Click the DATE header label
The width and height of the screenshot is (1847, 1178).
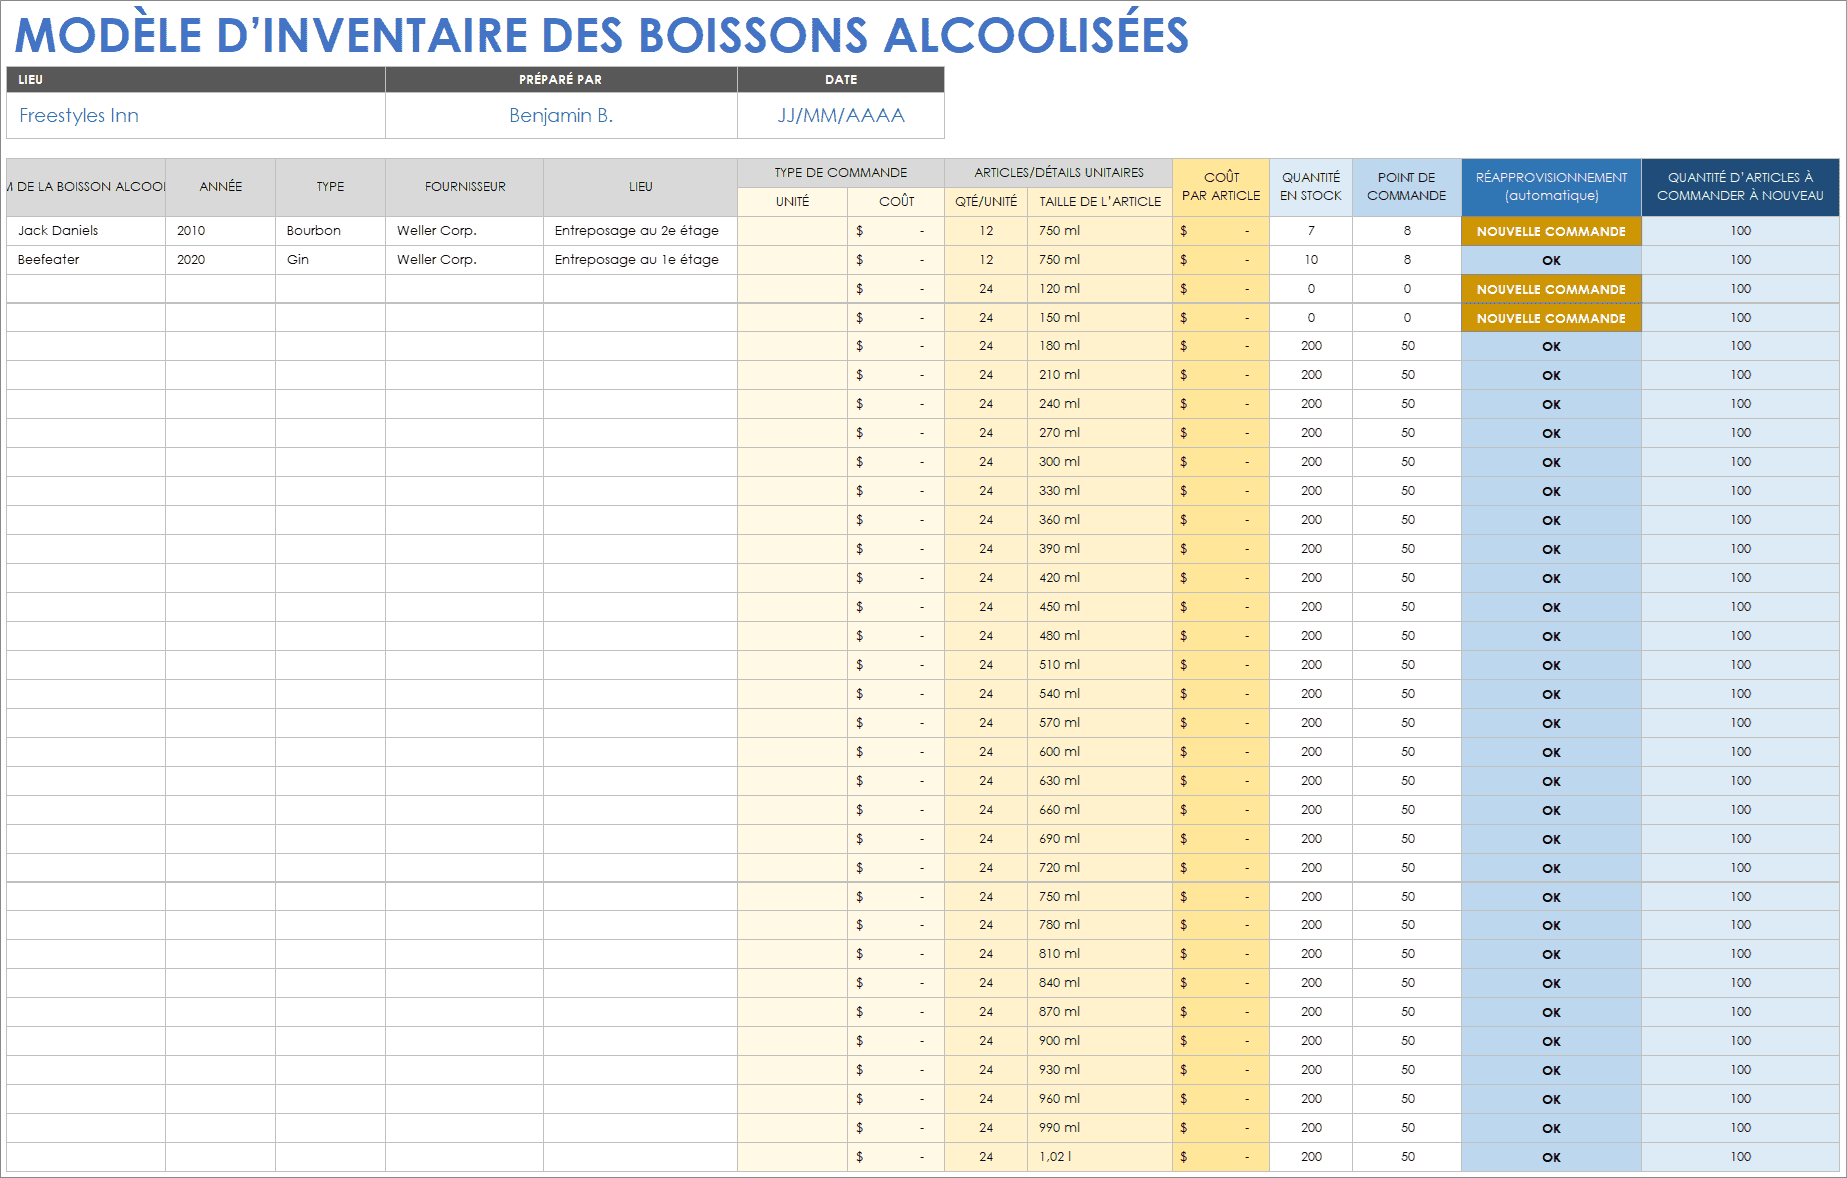(841, 80)
